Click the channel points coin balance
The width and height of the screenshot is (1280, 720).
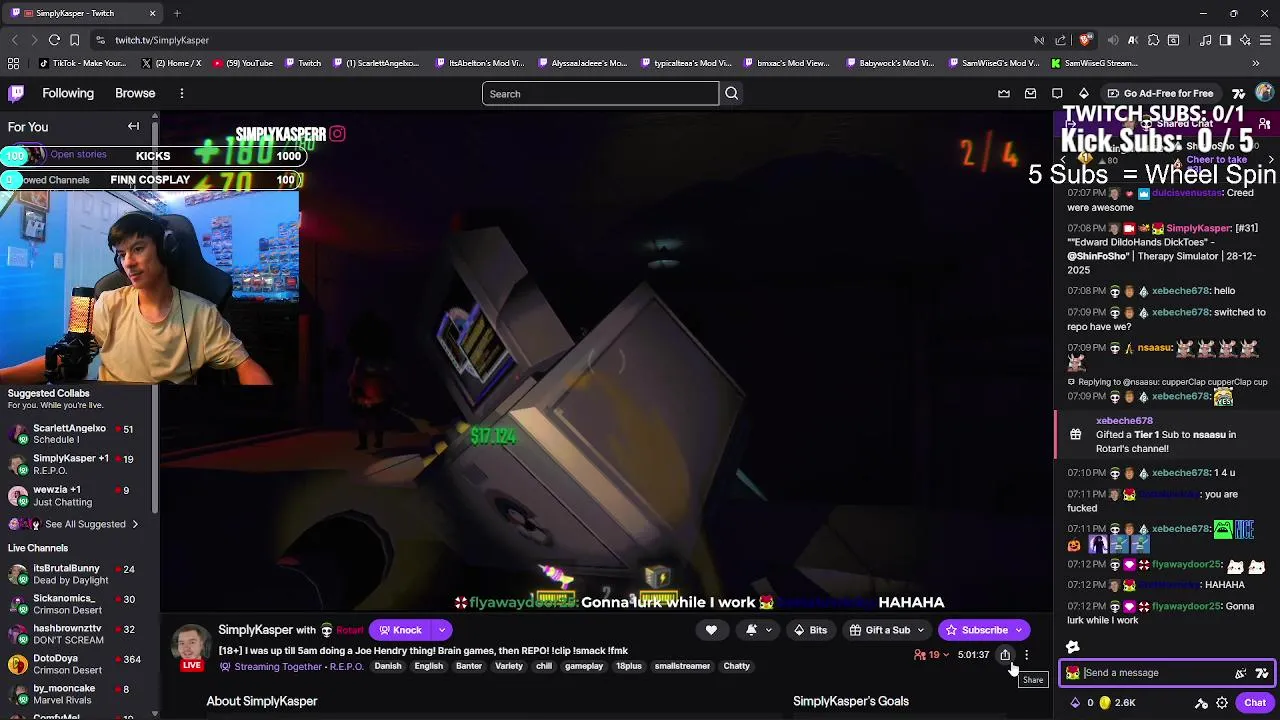pyautogui.click(x=1117, y=703)
